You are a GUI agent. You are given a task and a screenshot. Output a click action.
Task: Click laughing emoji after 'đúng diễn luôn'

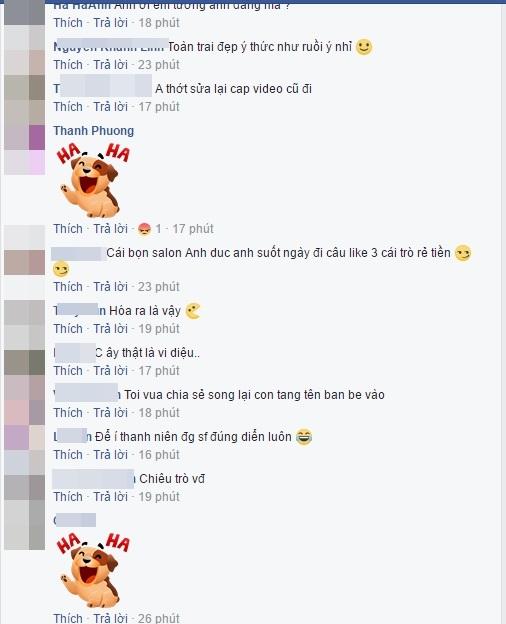point(304,437)
